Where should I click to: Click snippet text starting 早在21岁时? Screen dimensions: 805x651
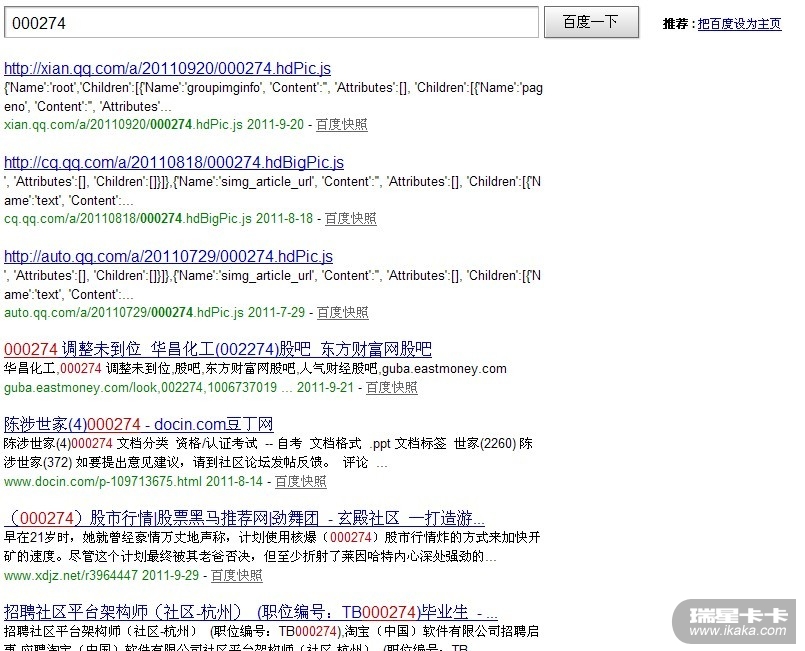tap(272, 547)
